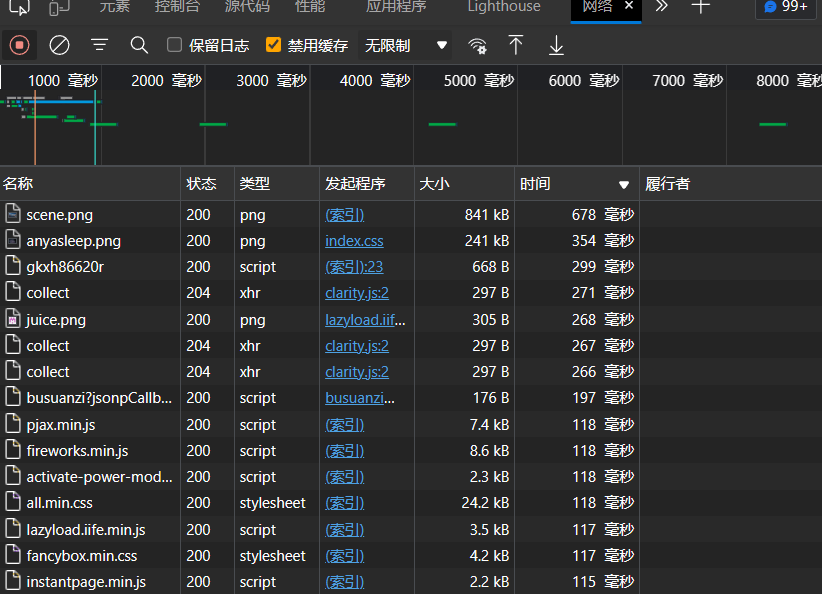The image size is (822, 594).
Task: Click the 99+ issues counter badge
Action: click(785, 7)
